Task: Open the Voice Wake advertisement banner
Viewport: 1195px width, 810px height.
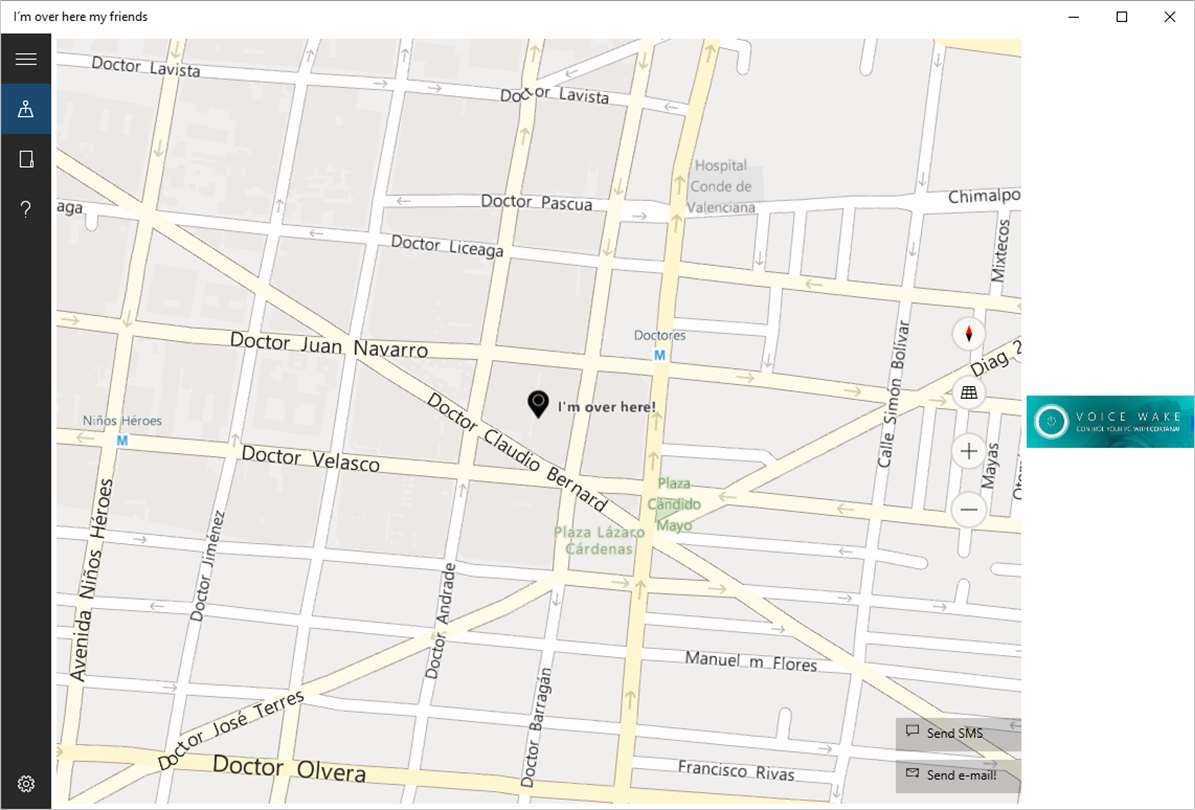Action: pos(1110,421)
